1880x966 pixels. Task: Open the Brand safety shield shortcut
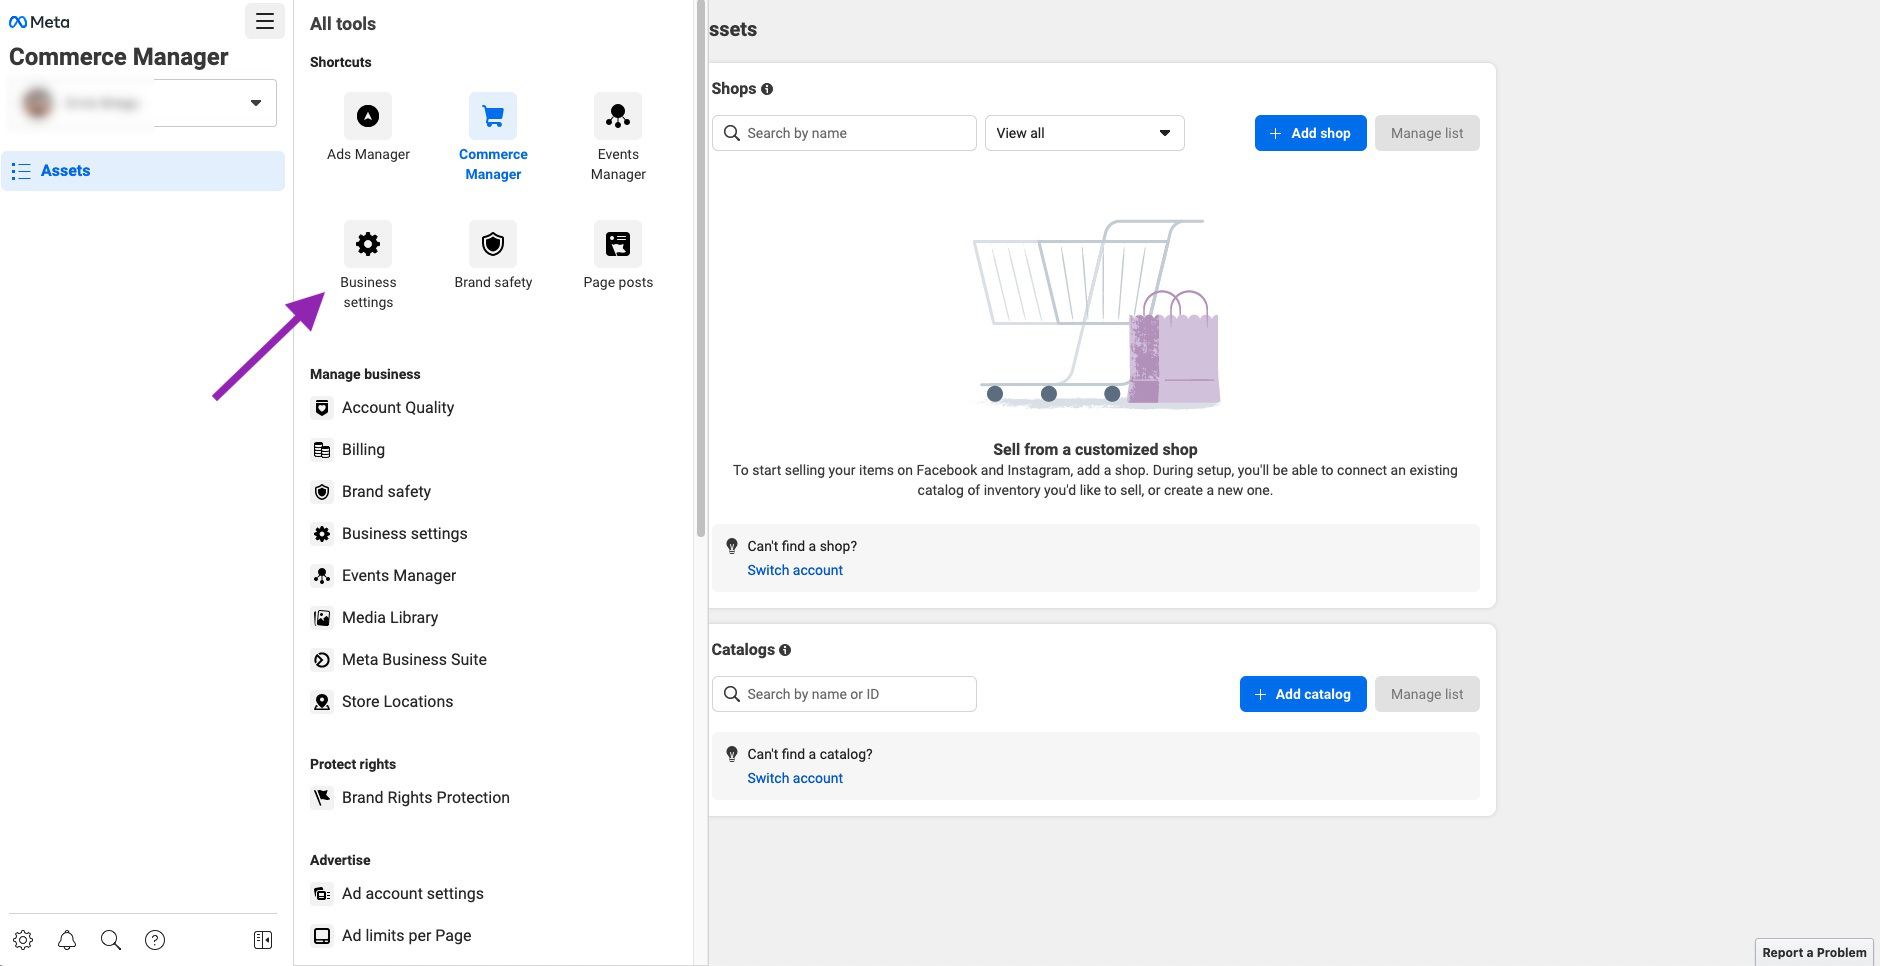(x=493, y=244)
